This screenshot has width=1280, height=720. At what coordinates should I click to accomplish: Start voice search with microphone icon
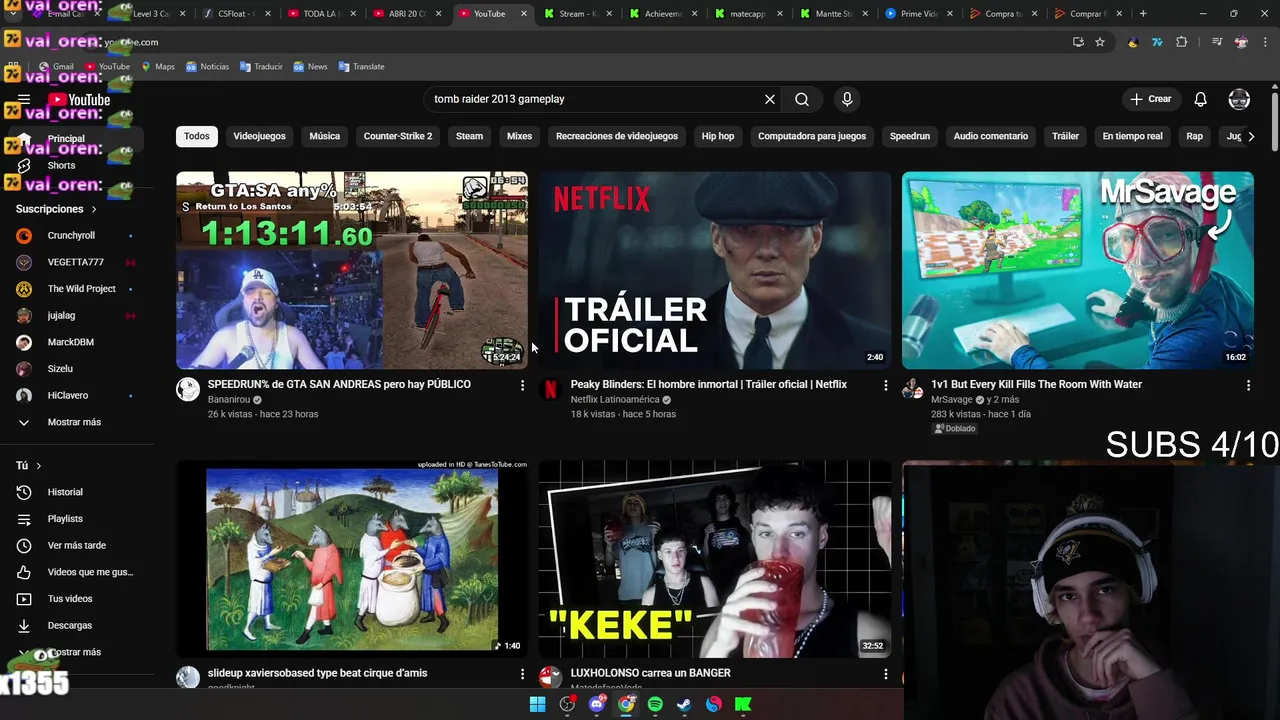847,99
